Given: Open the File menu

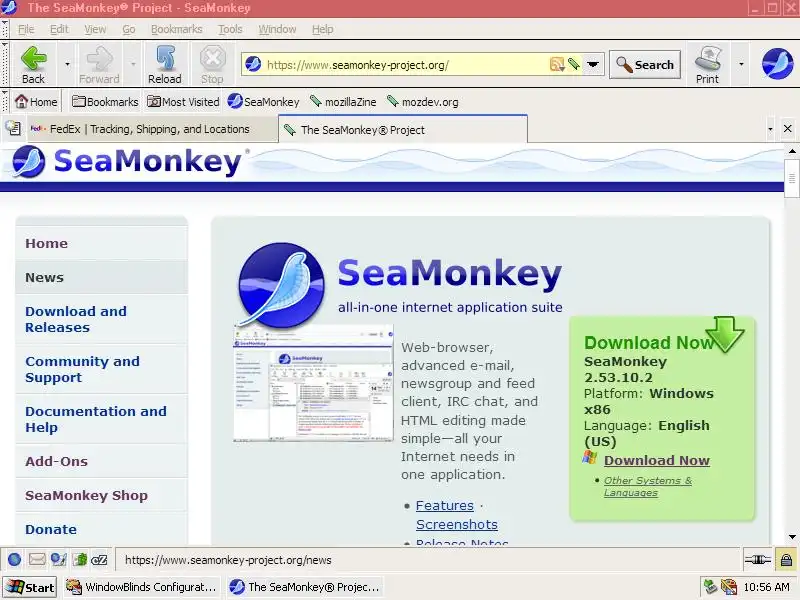Looking at the screenshot, I should (26, 29).
